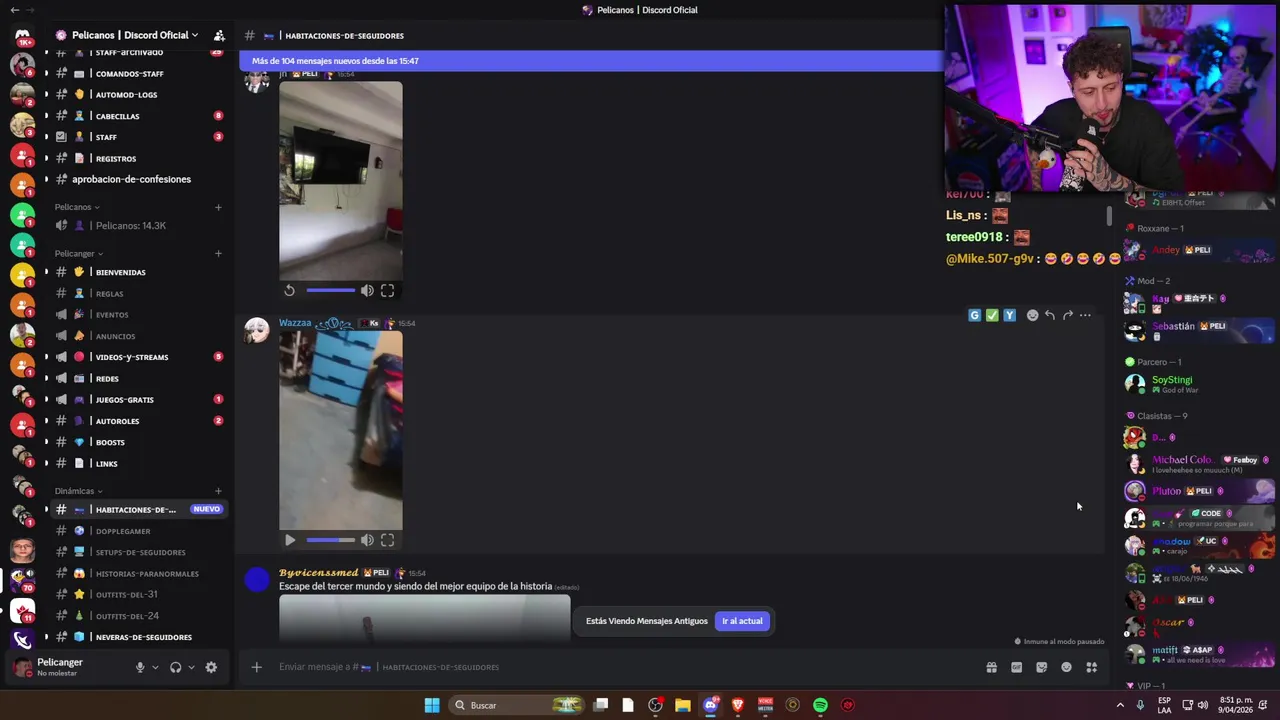The image size is (1280, 720).
Task: Open the invite members icon beside server name
Action: (x=219, y=35)
